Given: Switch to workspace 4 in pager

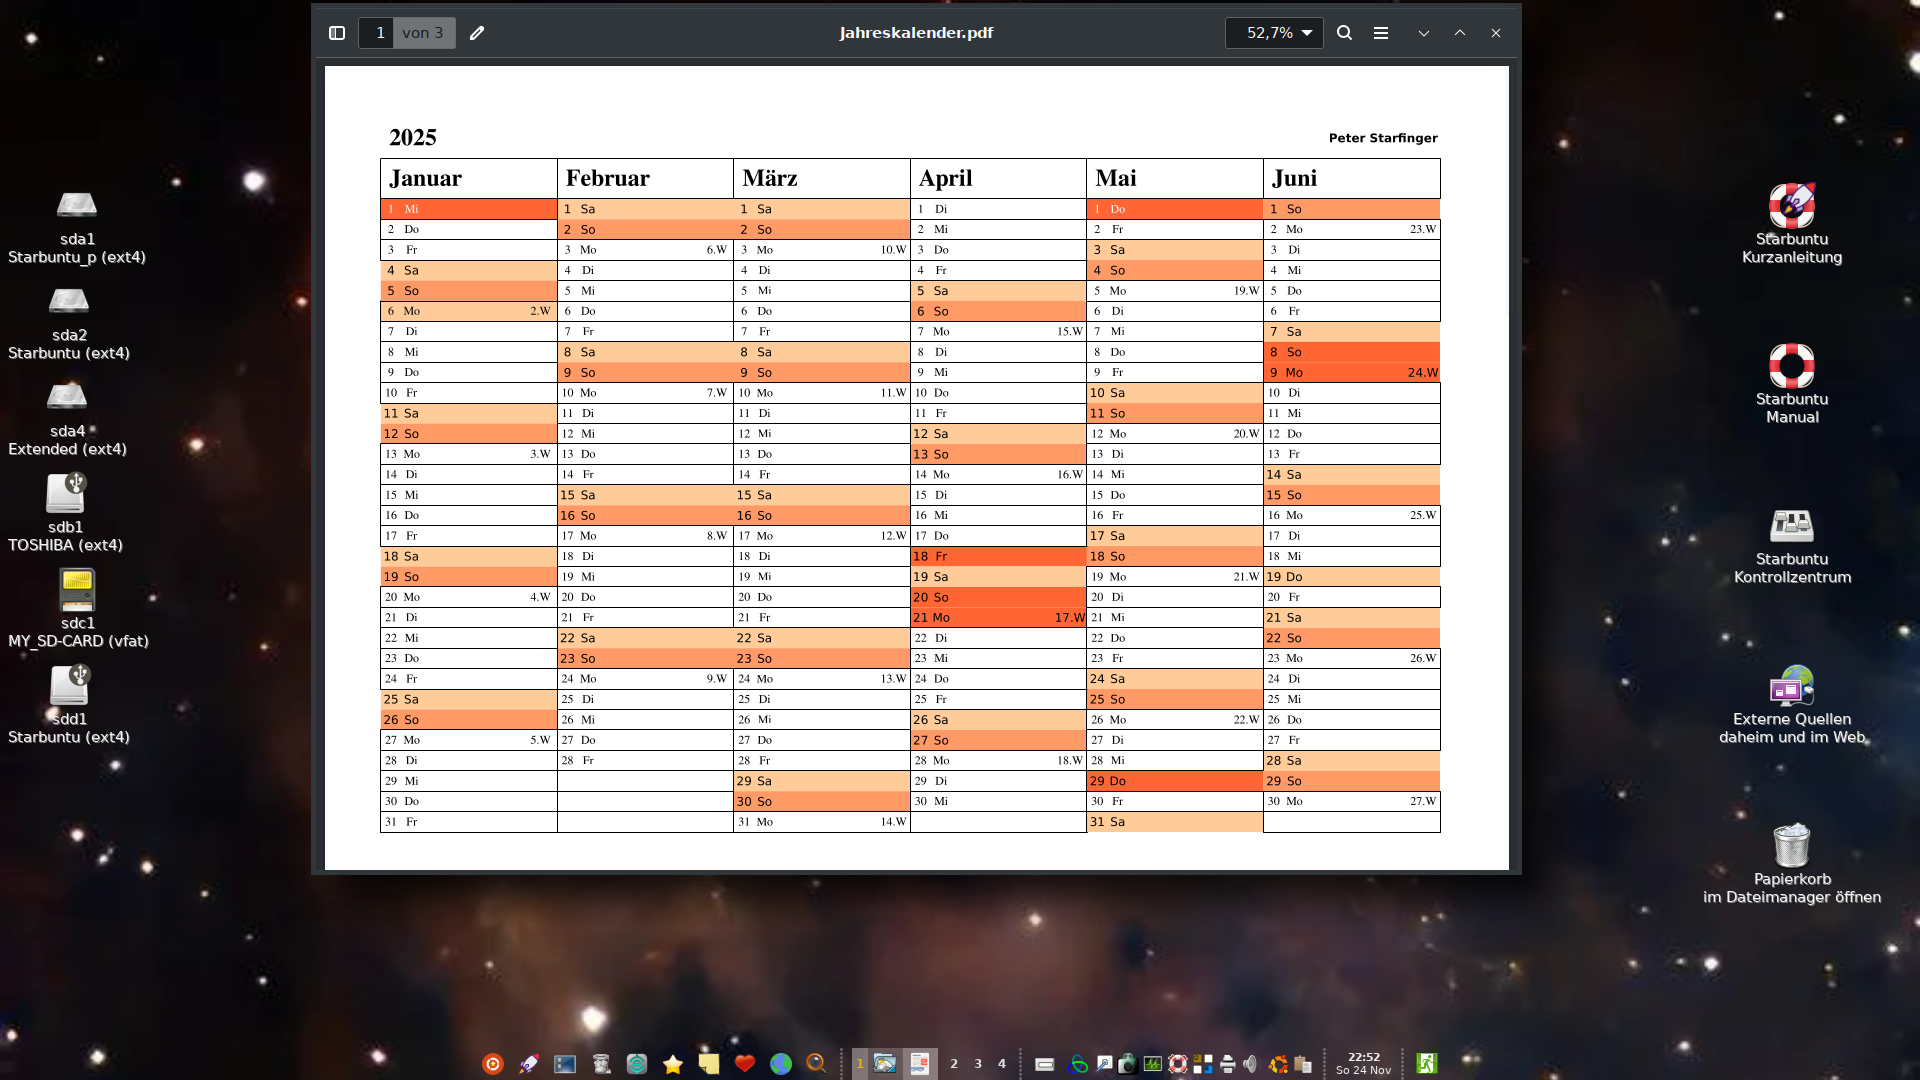Looking at the screenshot, I should pos(1002,1064).
